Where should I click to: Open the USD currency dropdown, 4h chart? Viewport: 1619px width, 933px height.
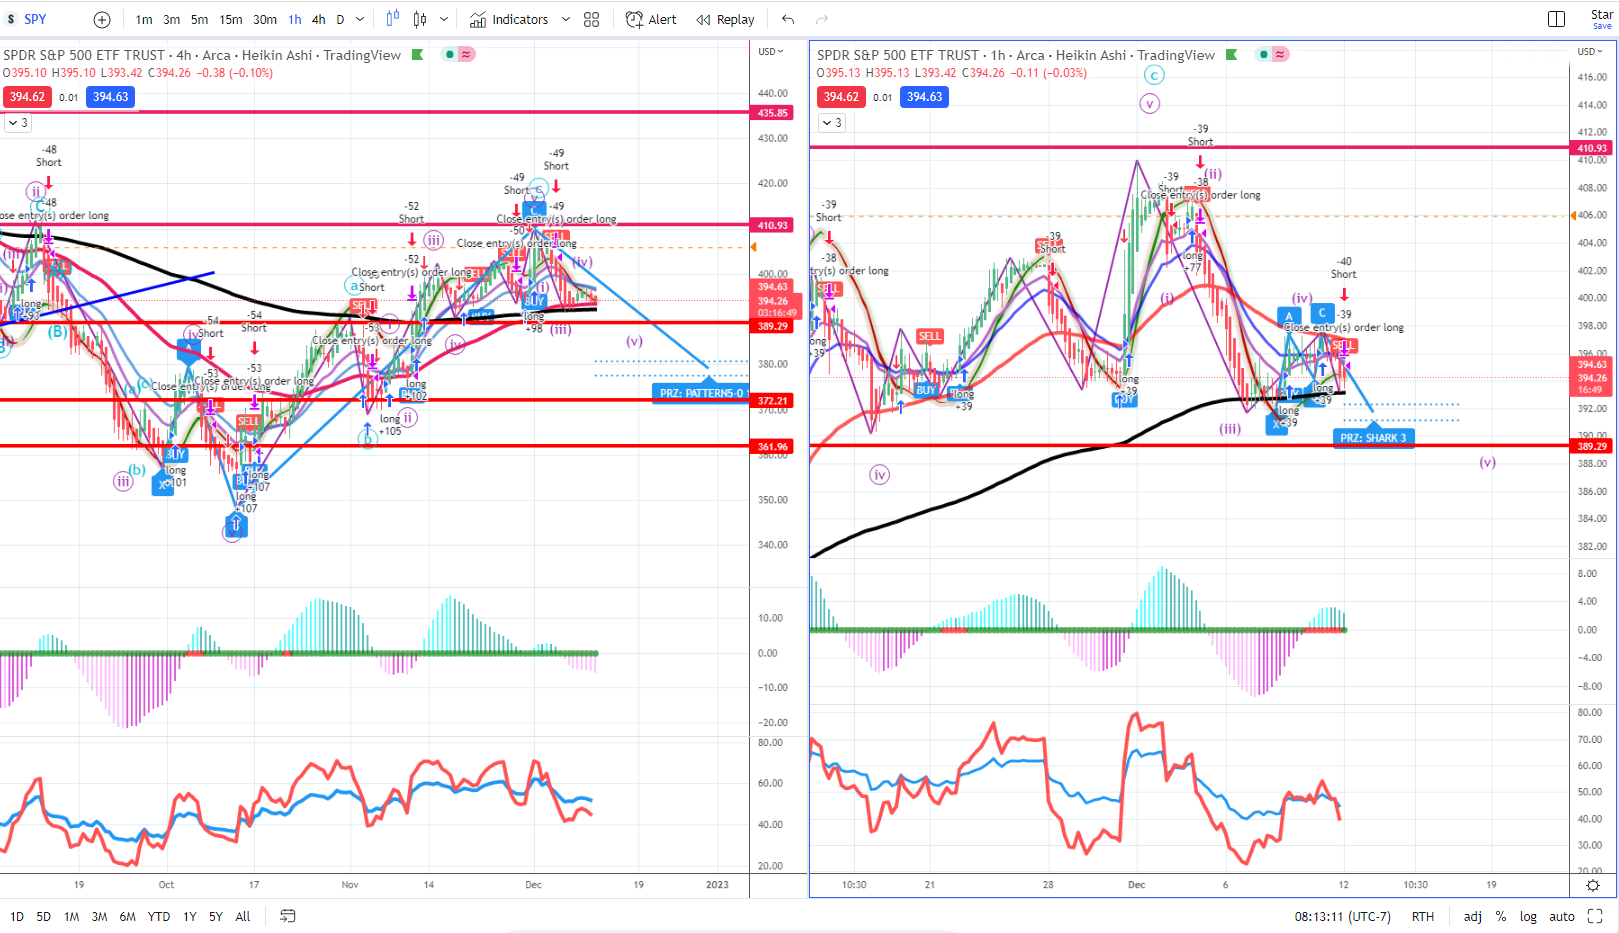click(x=771, y=52)
